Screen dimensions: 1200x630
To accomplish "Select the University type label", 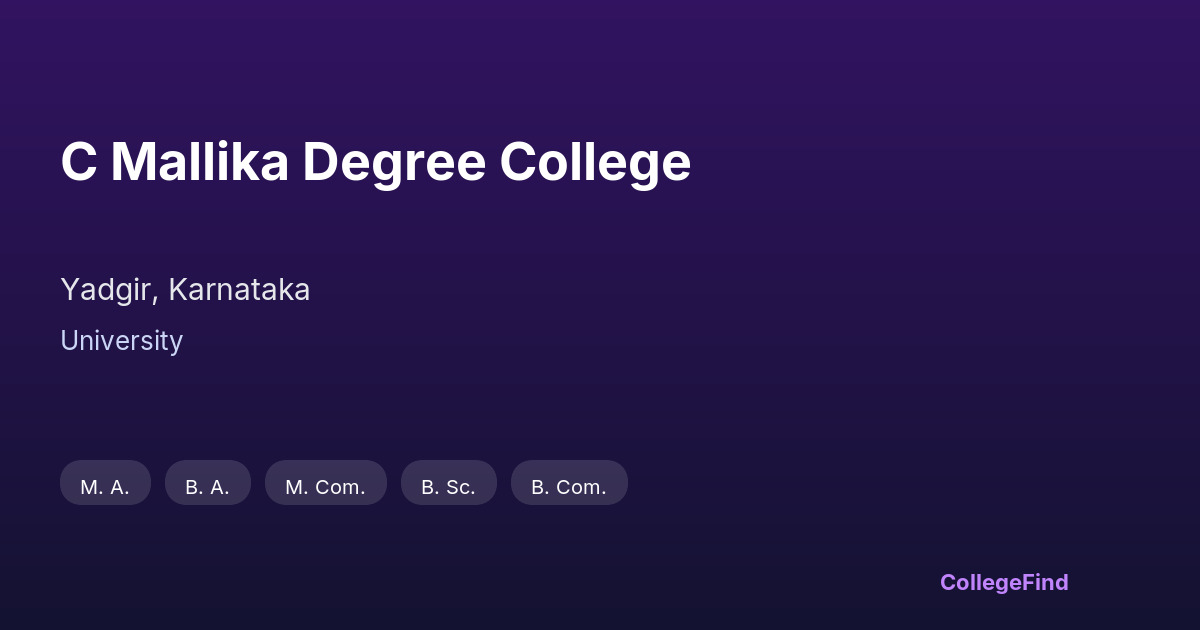I will pyautogui.click(x=121, y=341).
